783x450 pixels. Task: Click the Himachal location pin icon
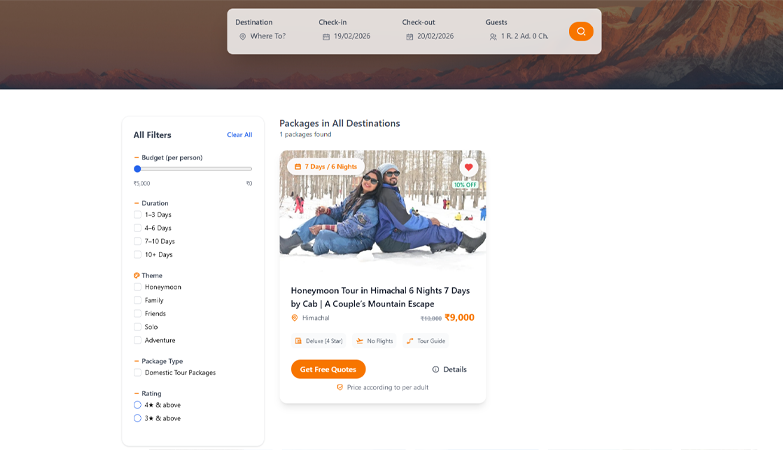point(295,318)
